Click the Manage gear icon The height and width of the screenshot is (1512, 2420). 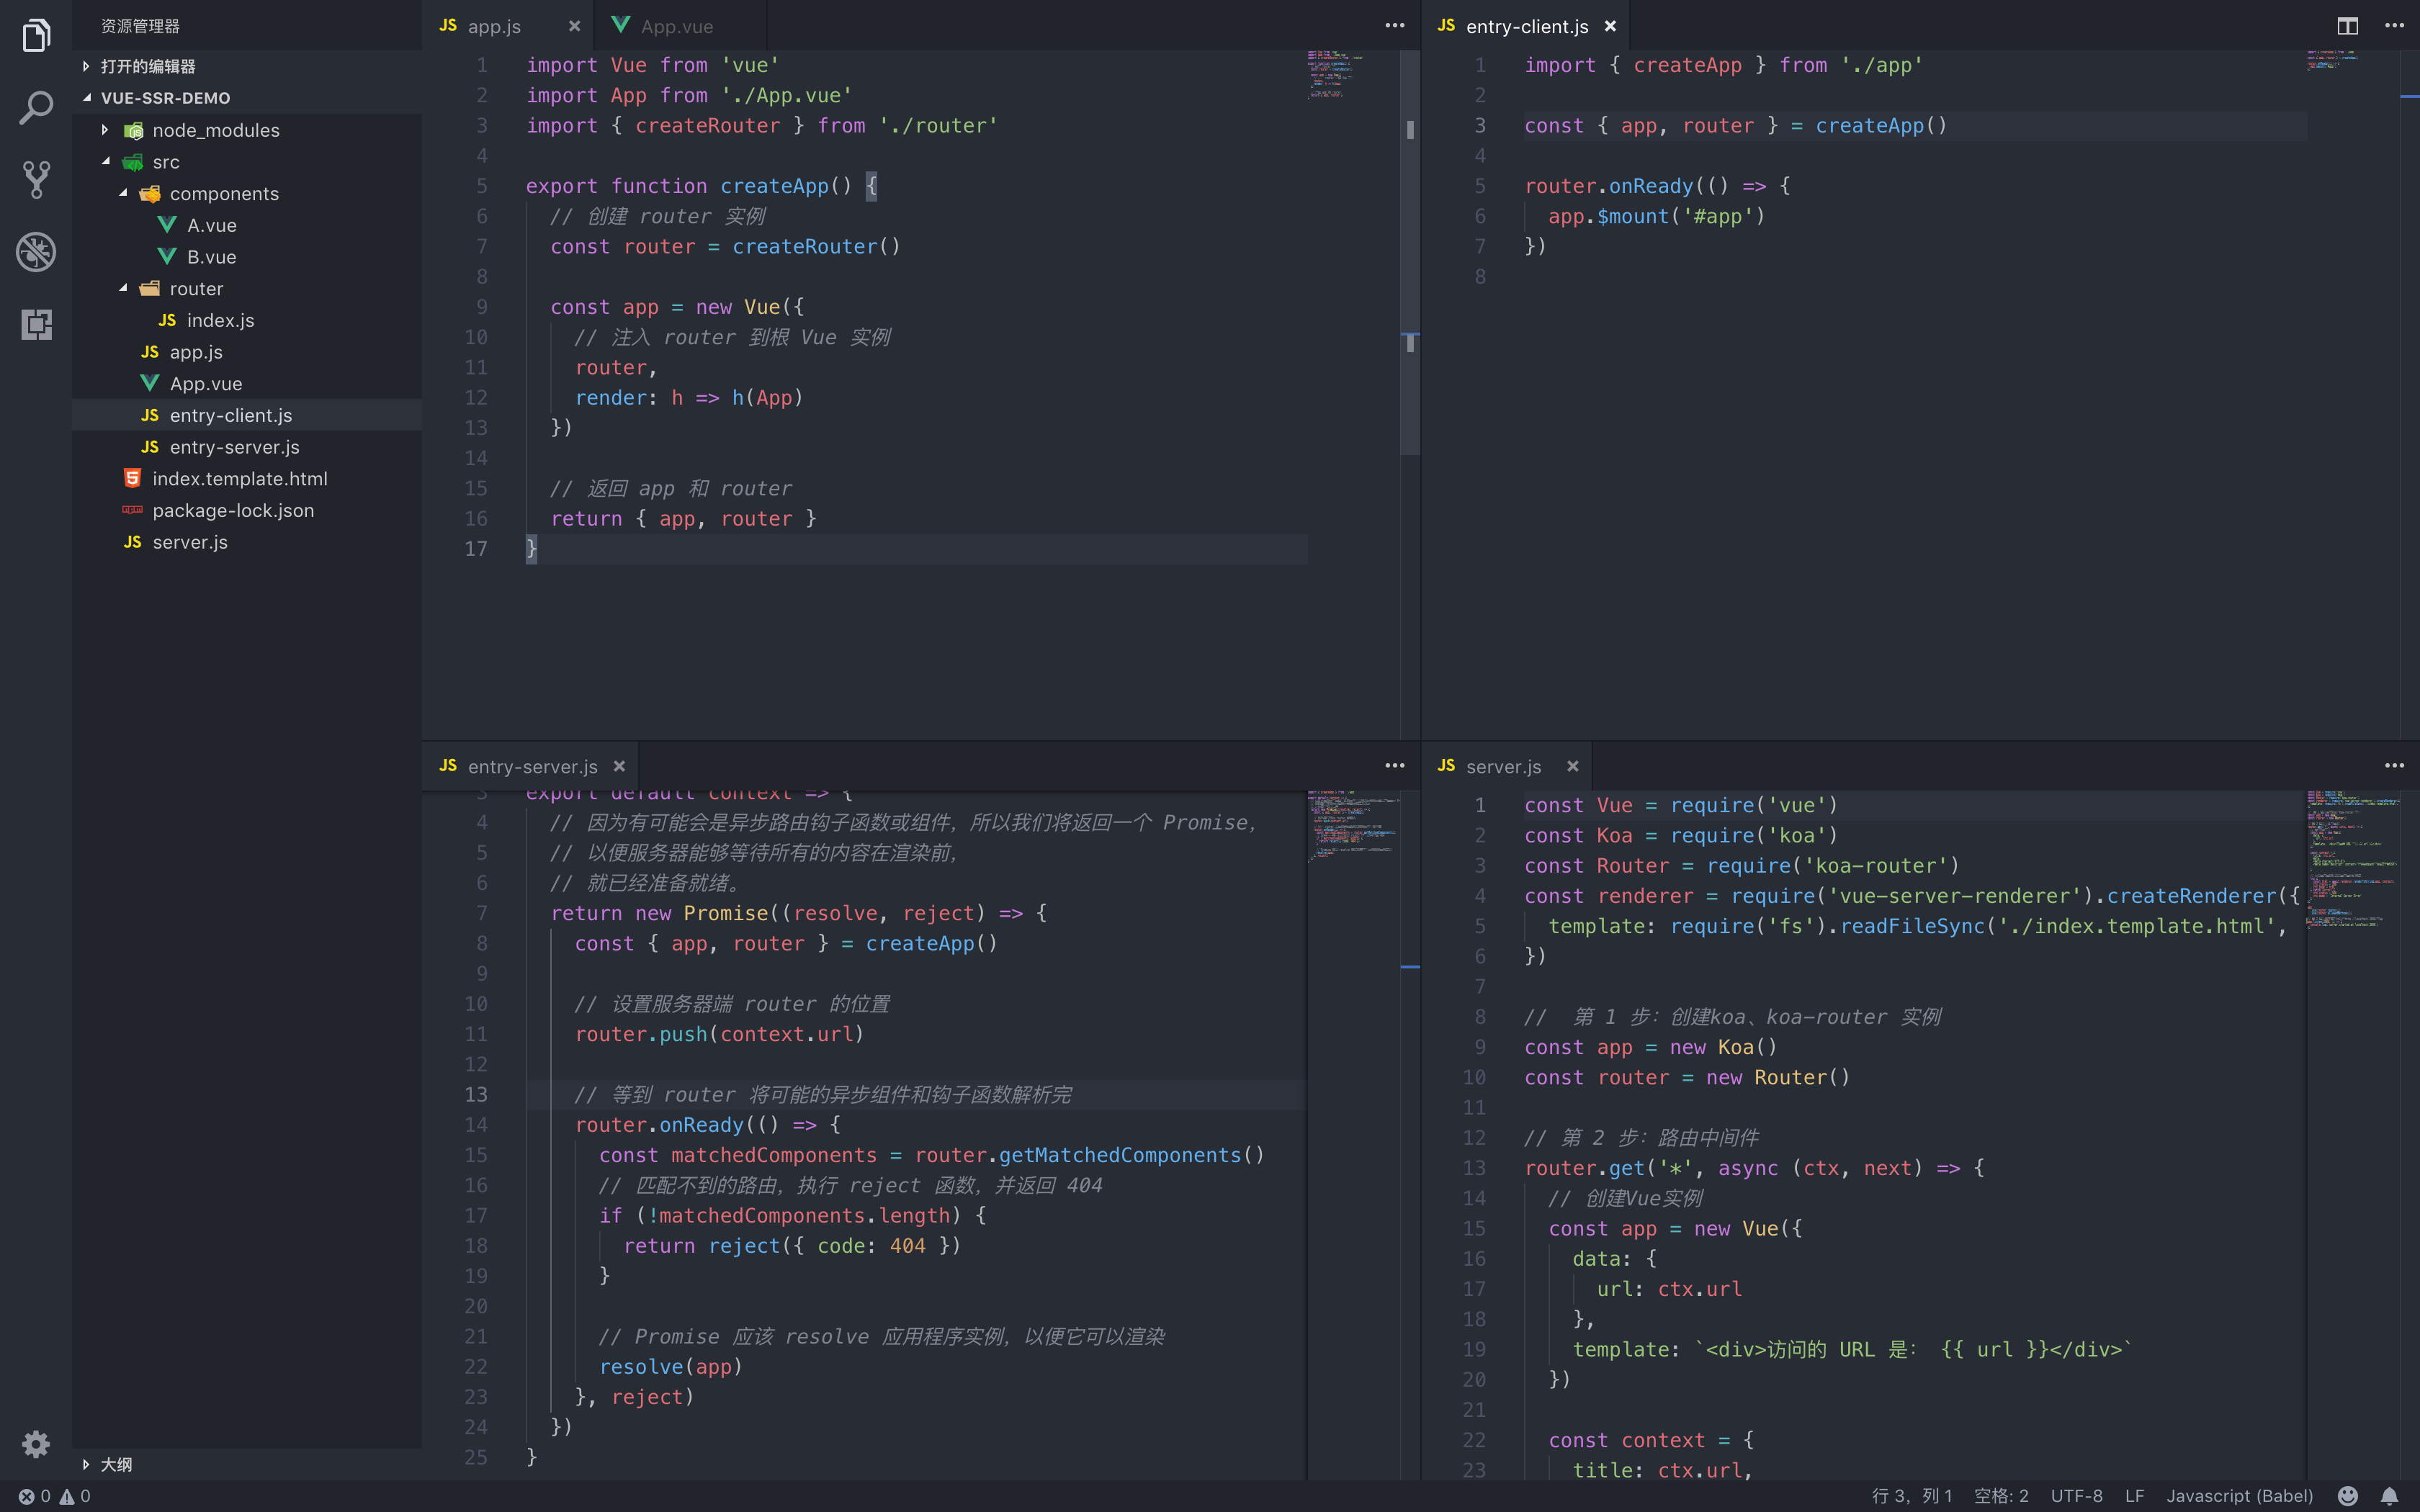click(36, 1443)
